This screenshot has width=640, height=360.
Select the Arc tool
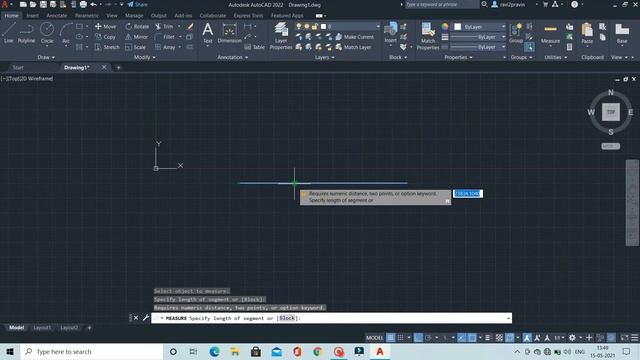(x=66, y=33)
